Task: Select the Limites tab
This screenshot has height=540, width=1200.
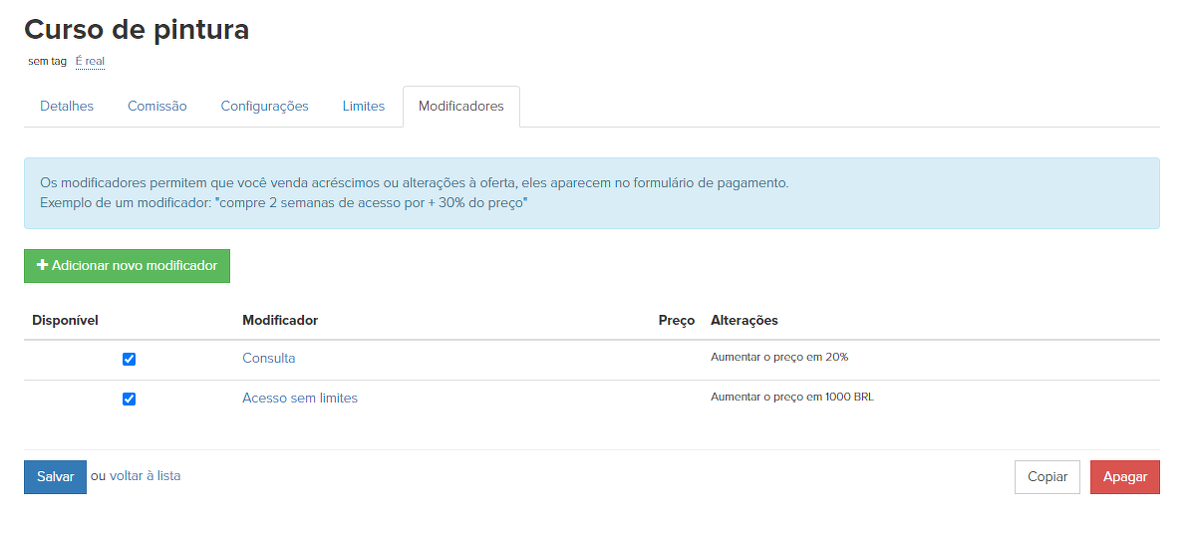Action: pyautogui.click(x=363, y=106)
